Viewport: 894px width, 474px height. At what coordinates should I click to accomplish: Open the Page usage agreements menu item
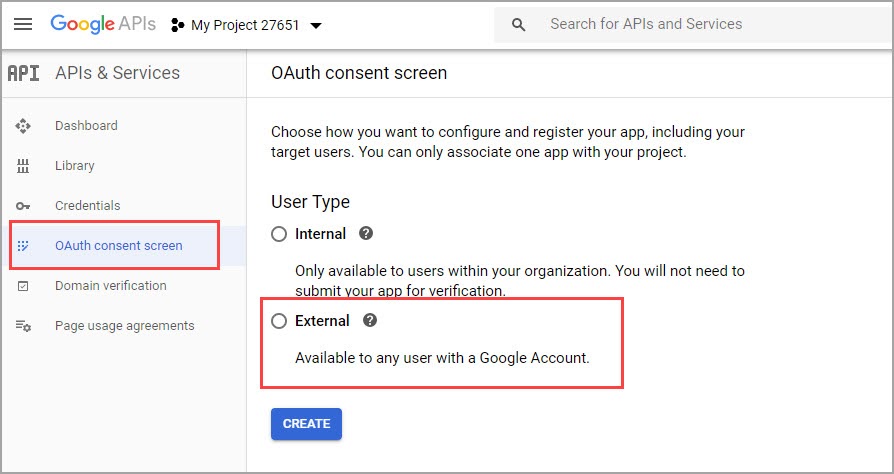tap(124, 326)
